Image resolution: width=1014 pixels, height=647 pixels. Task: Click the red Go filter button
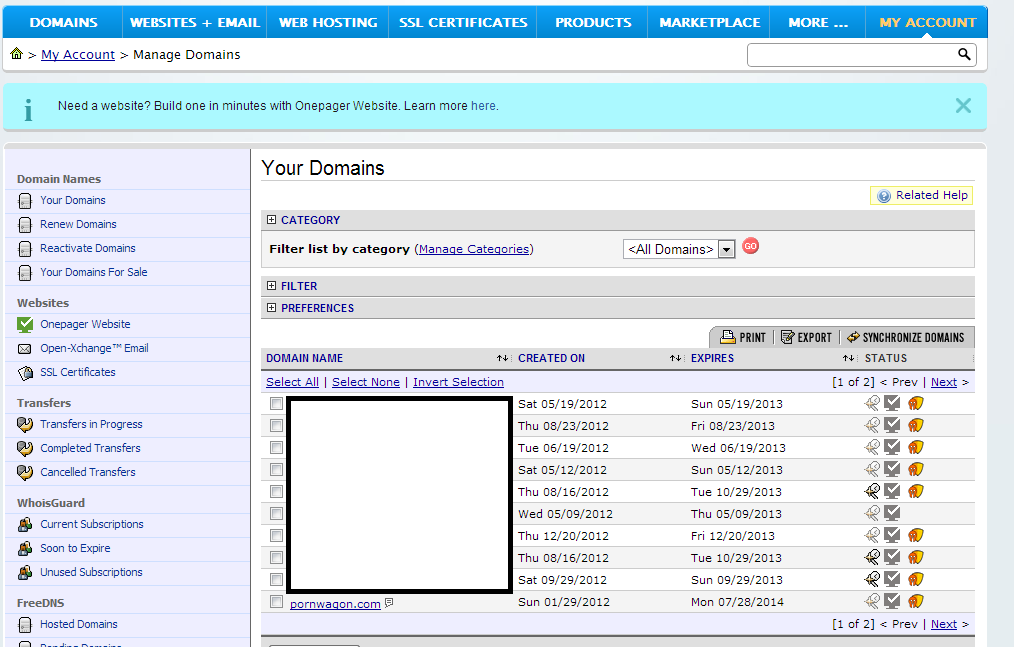coord(750,246)
